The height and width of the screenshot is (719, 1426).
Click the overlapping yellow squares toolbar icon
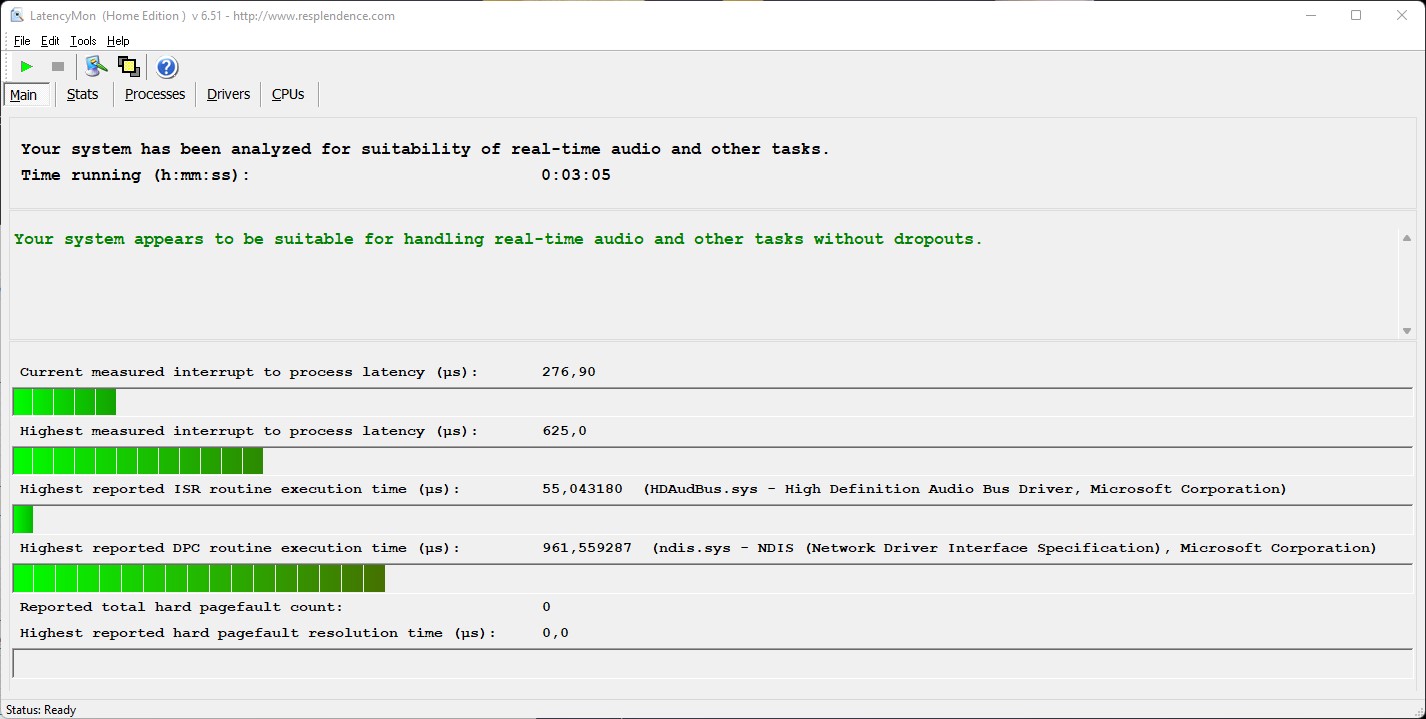click(x=128, y=67)
